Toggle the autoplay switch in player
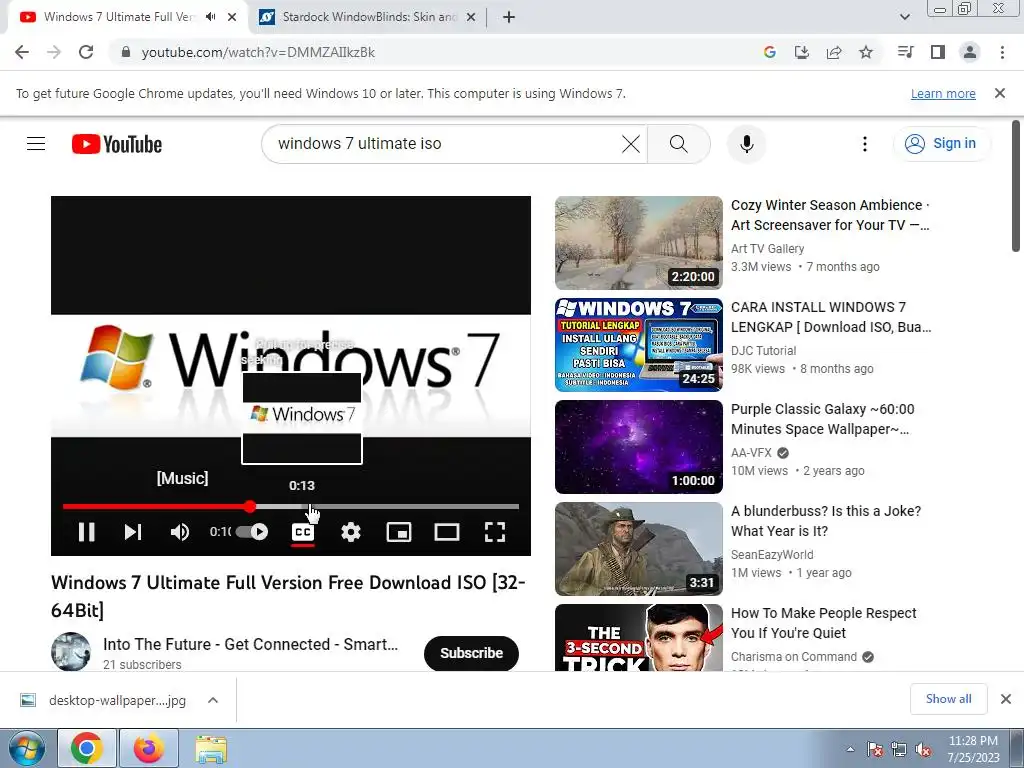 (252, 532)
